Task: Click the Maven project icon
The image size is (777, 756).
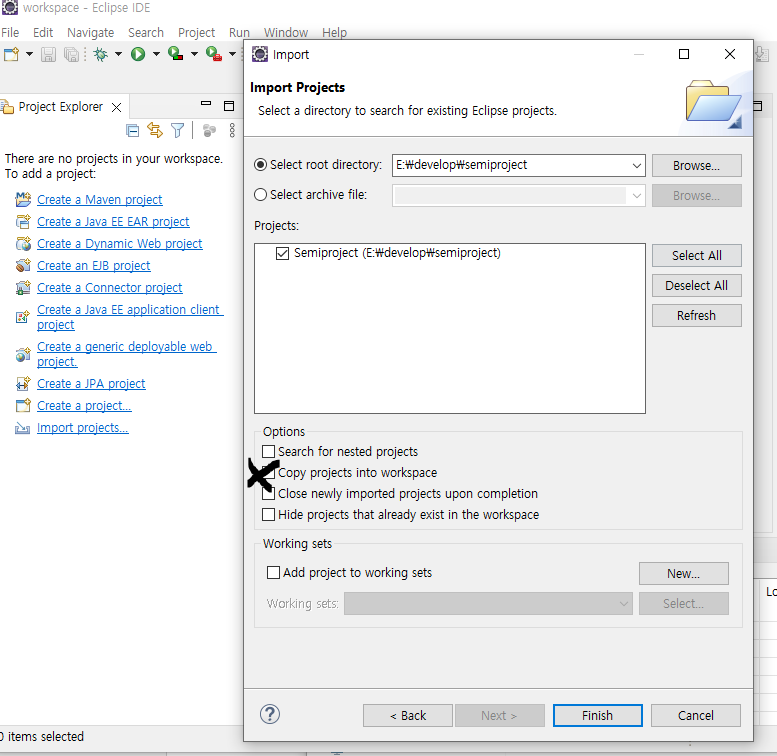Action: coord(23,200)
